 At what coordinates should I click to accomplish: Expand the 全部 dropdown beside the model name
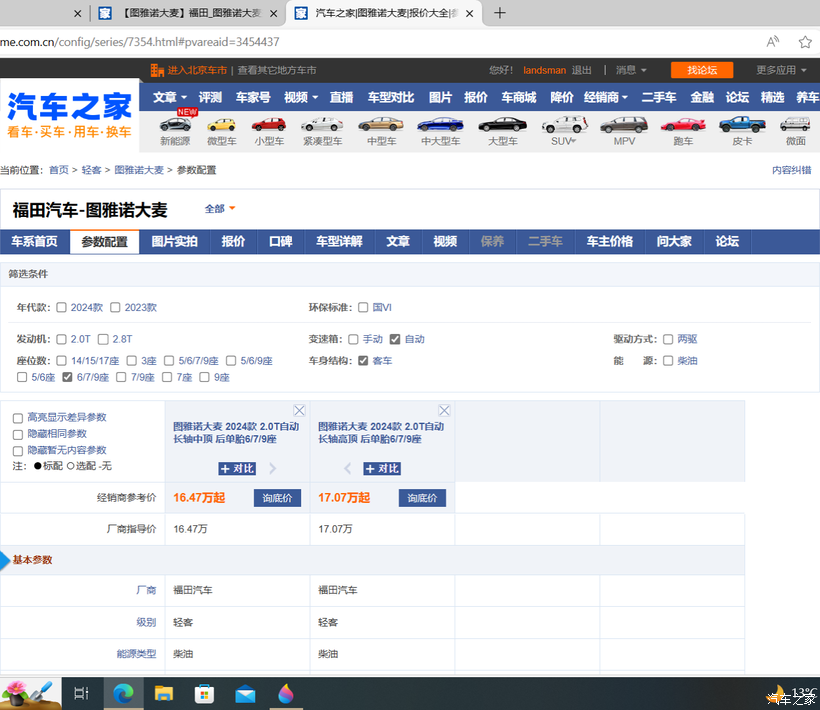(220, 209)
